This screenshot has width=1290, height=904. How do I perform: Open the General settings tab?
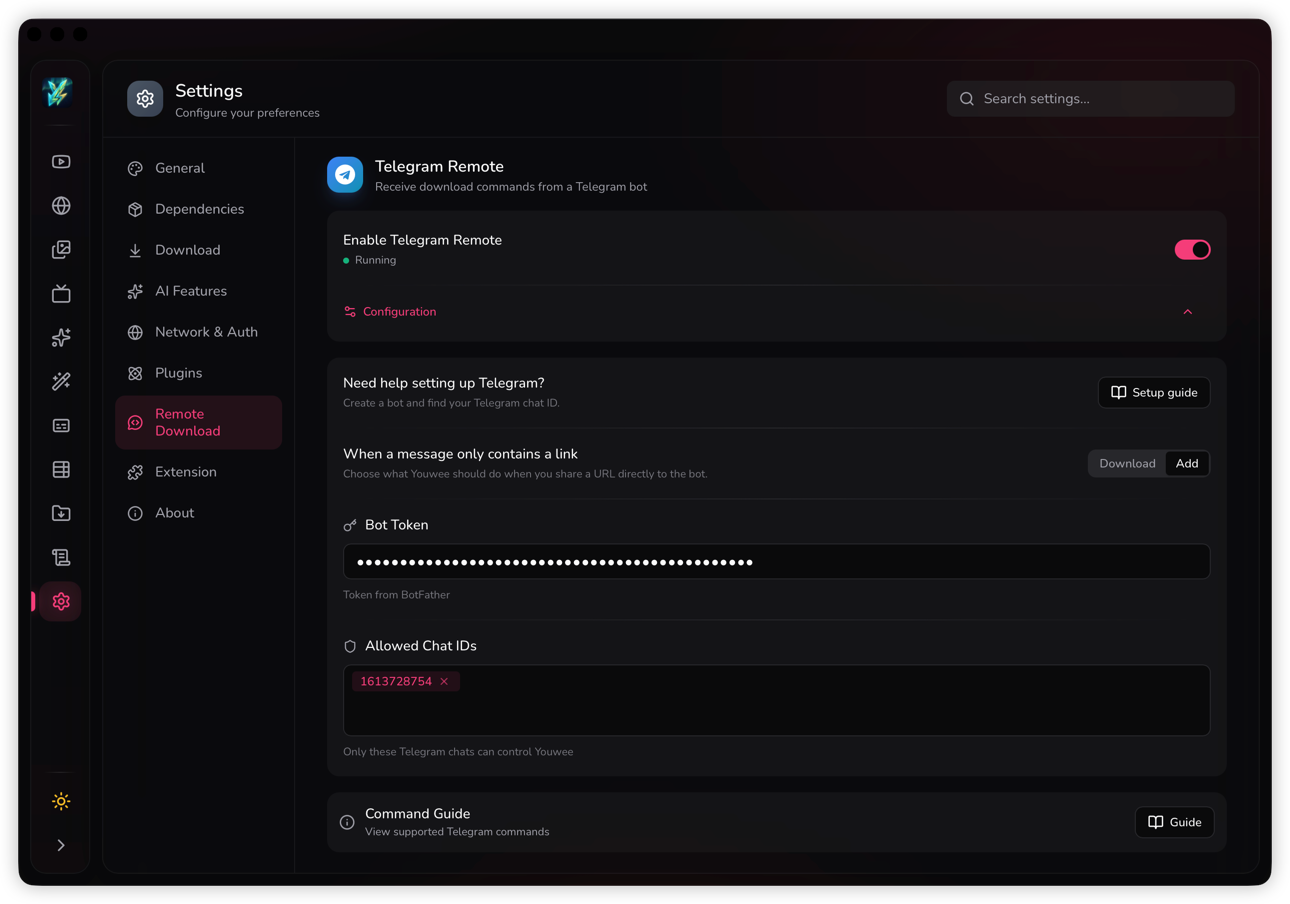[198, 168]
